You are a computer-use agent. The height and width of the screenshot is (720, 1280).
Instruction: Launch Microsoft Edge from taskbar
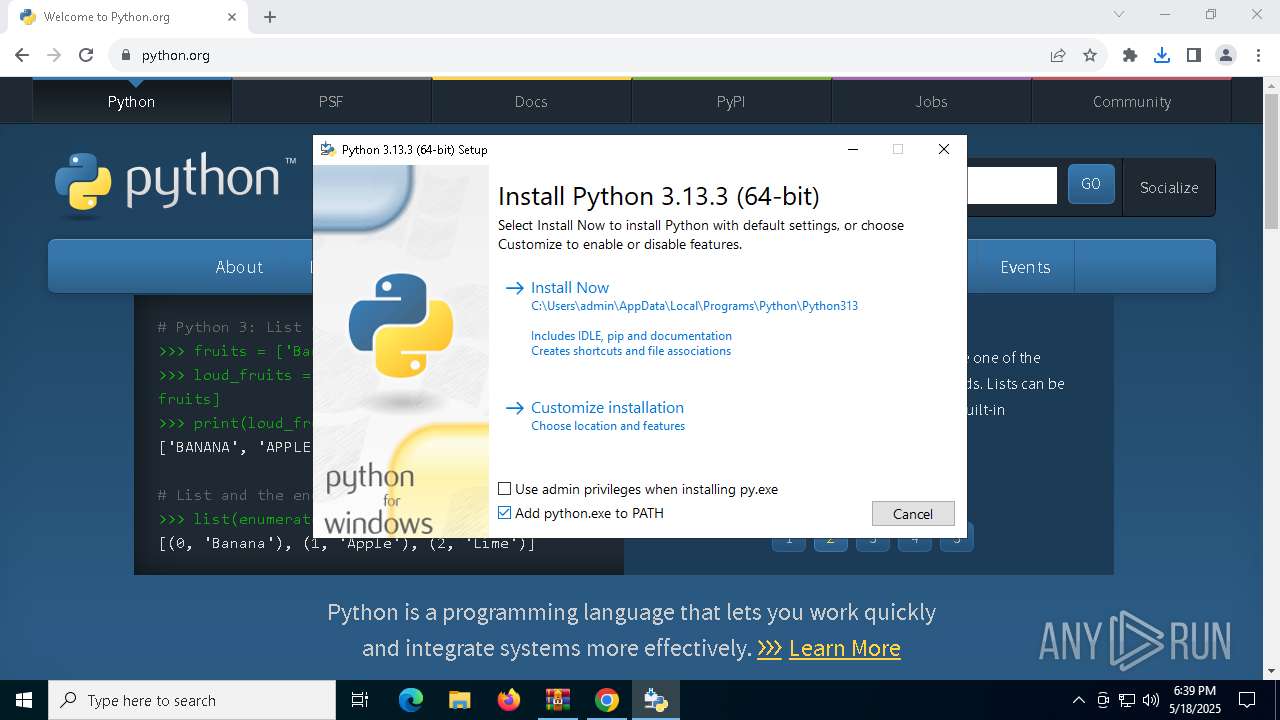pos(411,700)
